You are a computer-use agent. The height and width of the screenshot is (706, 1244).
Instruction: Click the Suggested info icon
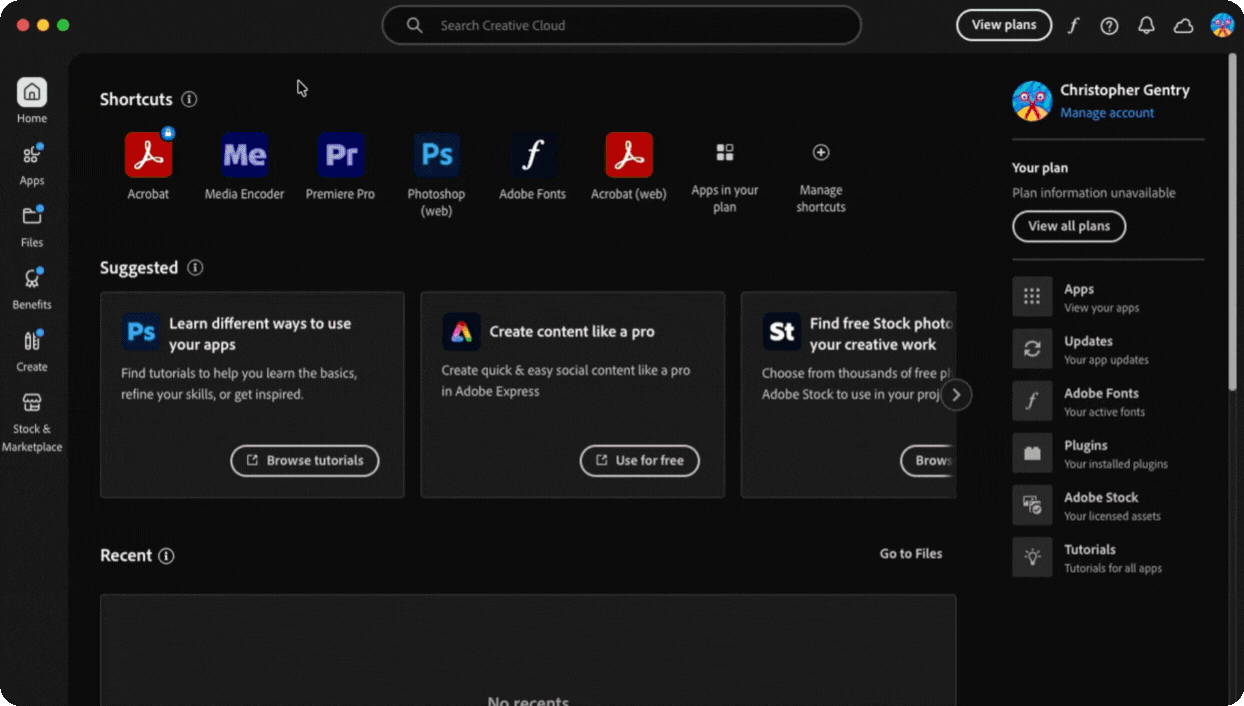click(x=195, y=268)
